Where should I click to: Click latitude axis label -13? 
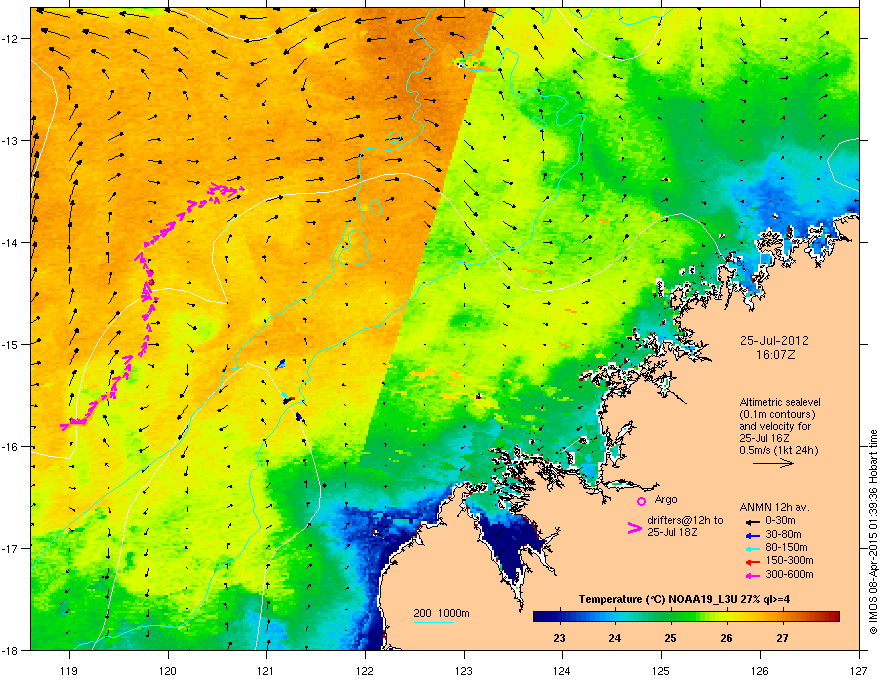tap(11, 140)
